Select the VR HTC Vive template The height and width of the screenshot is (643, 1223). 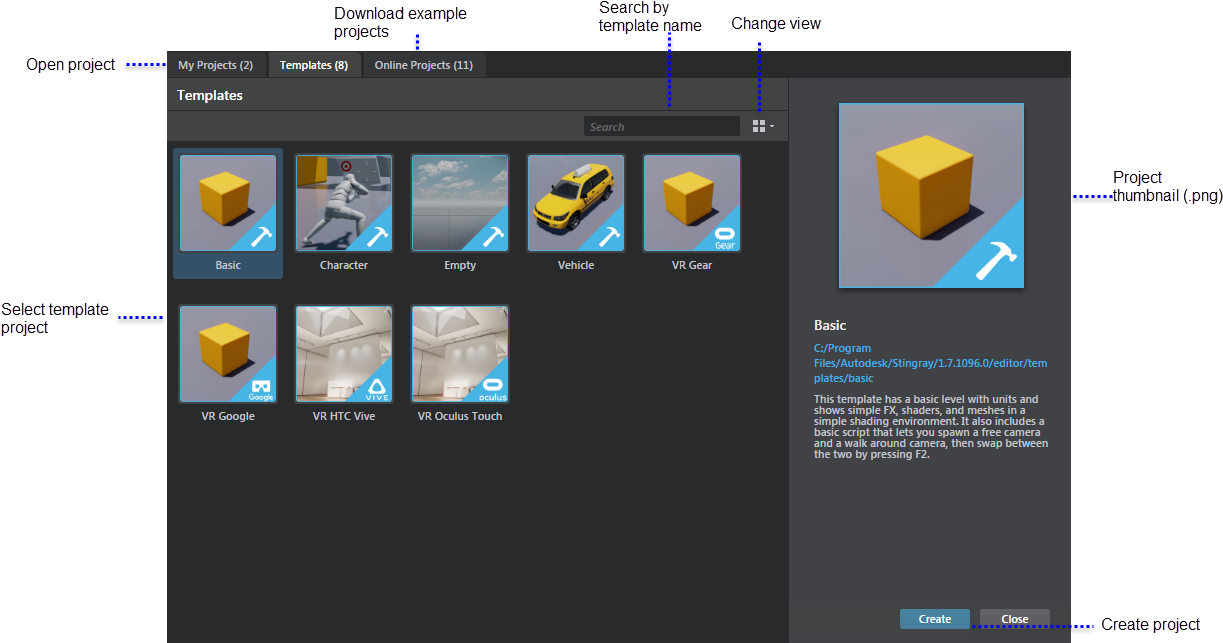(344, 354)
